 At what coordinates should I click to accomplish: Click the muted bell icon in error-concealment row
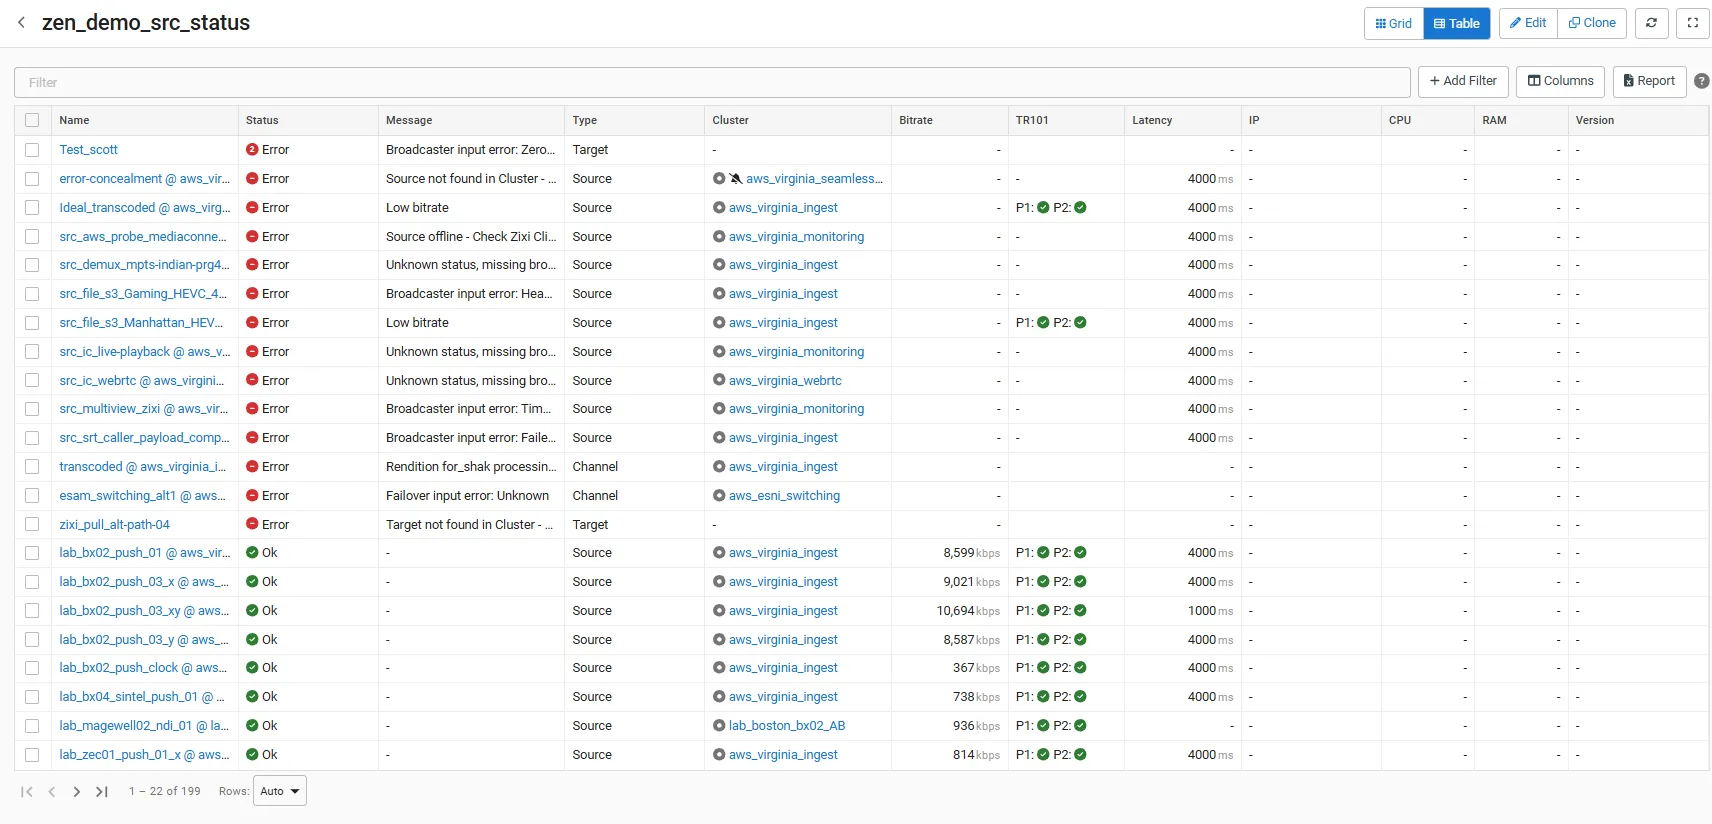coord(736,179)
